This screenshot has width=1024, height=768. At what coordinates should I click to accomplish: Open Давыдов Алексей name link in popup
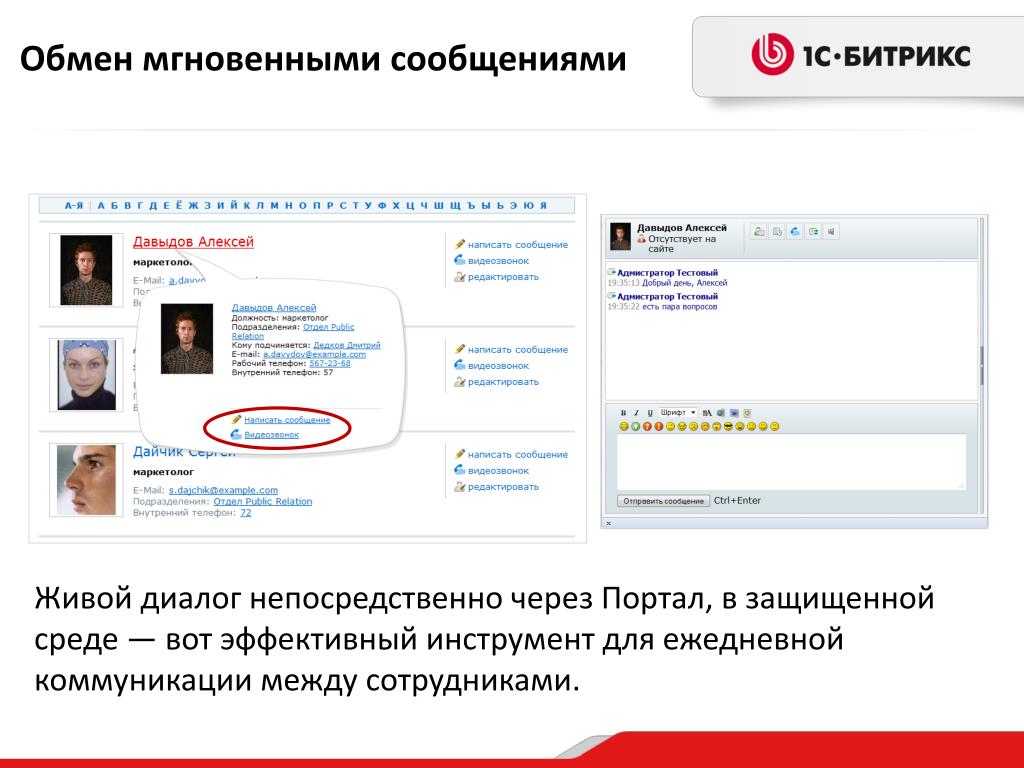pos(274,308)
